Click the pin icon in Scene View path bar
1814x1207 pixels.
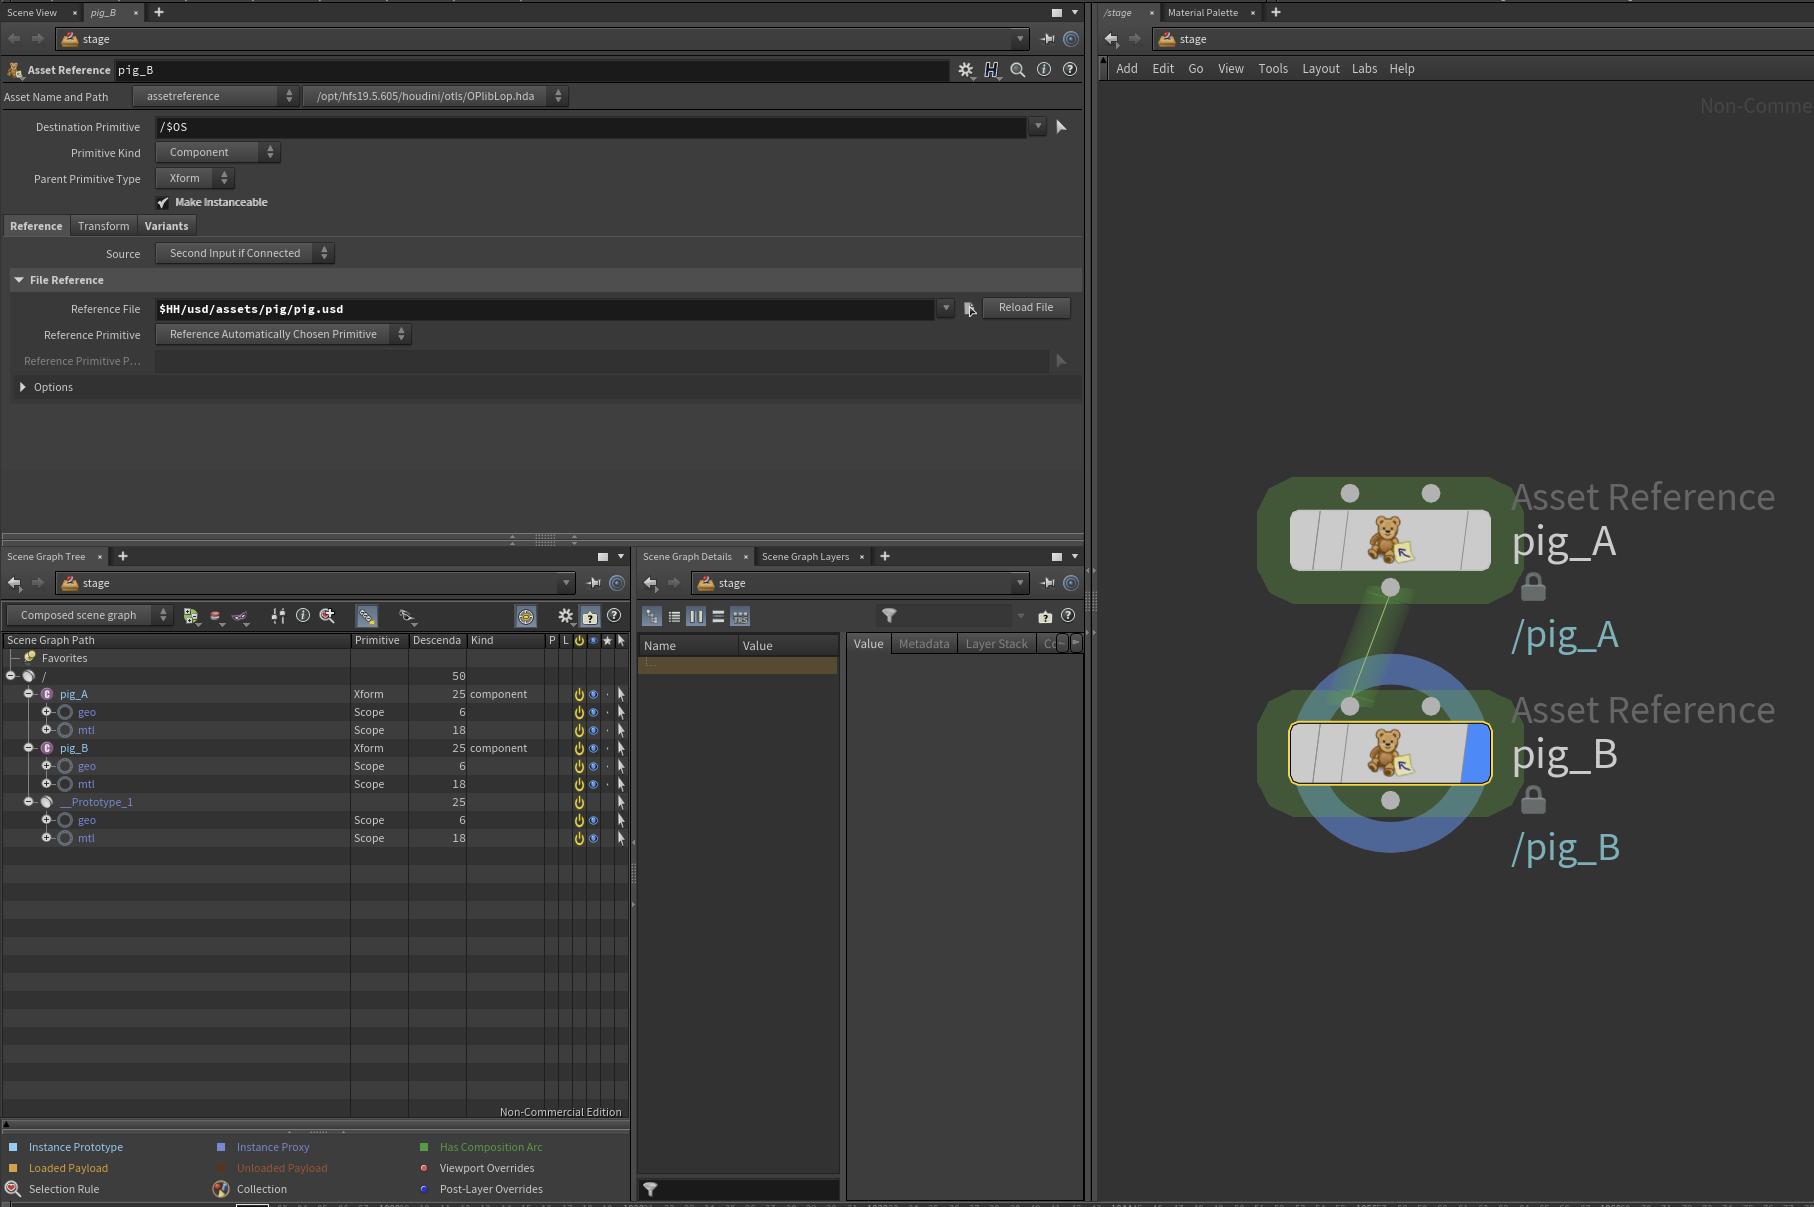click(1047, 39)
